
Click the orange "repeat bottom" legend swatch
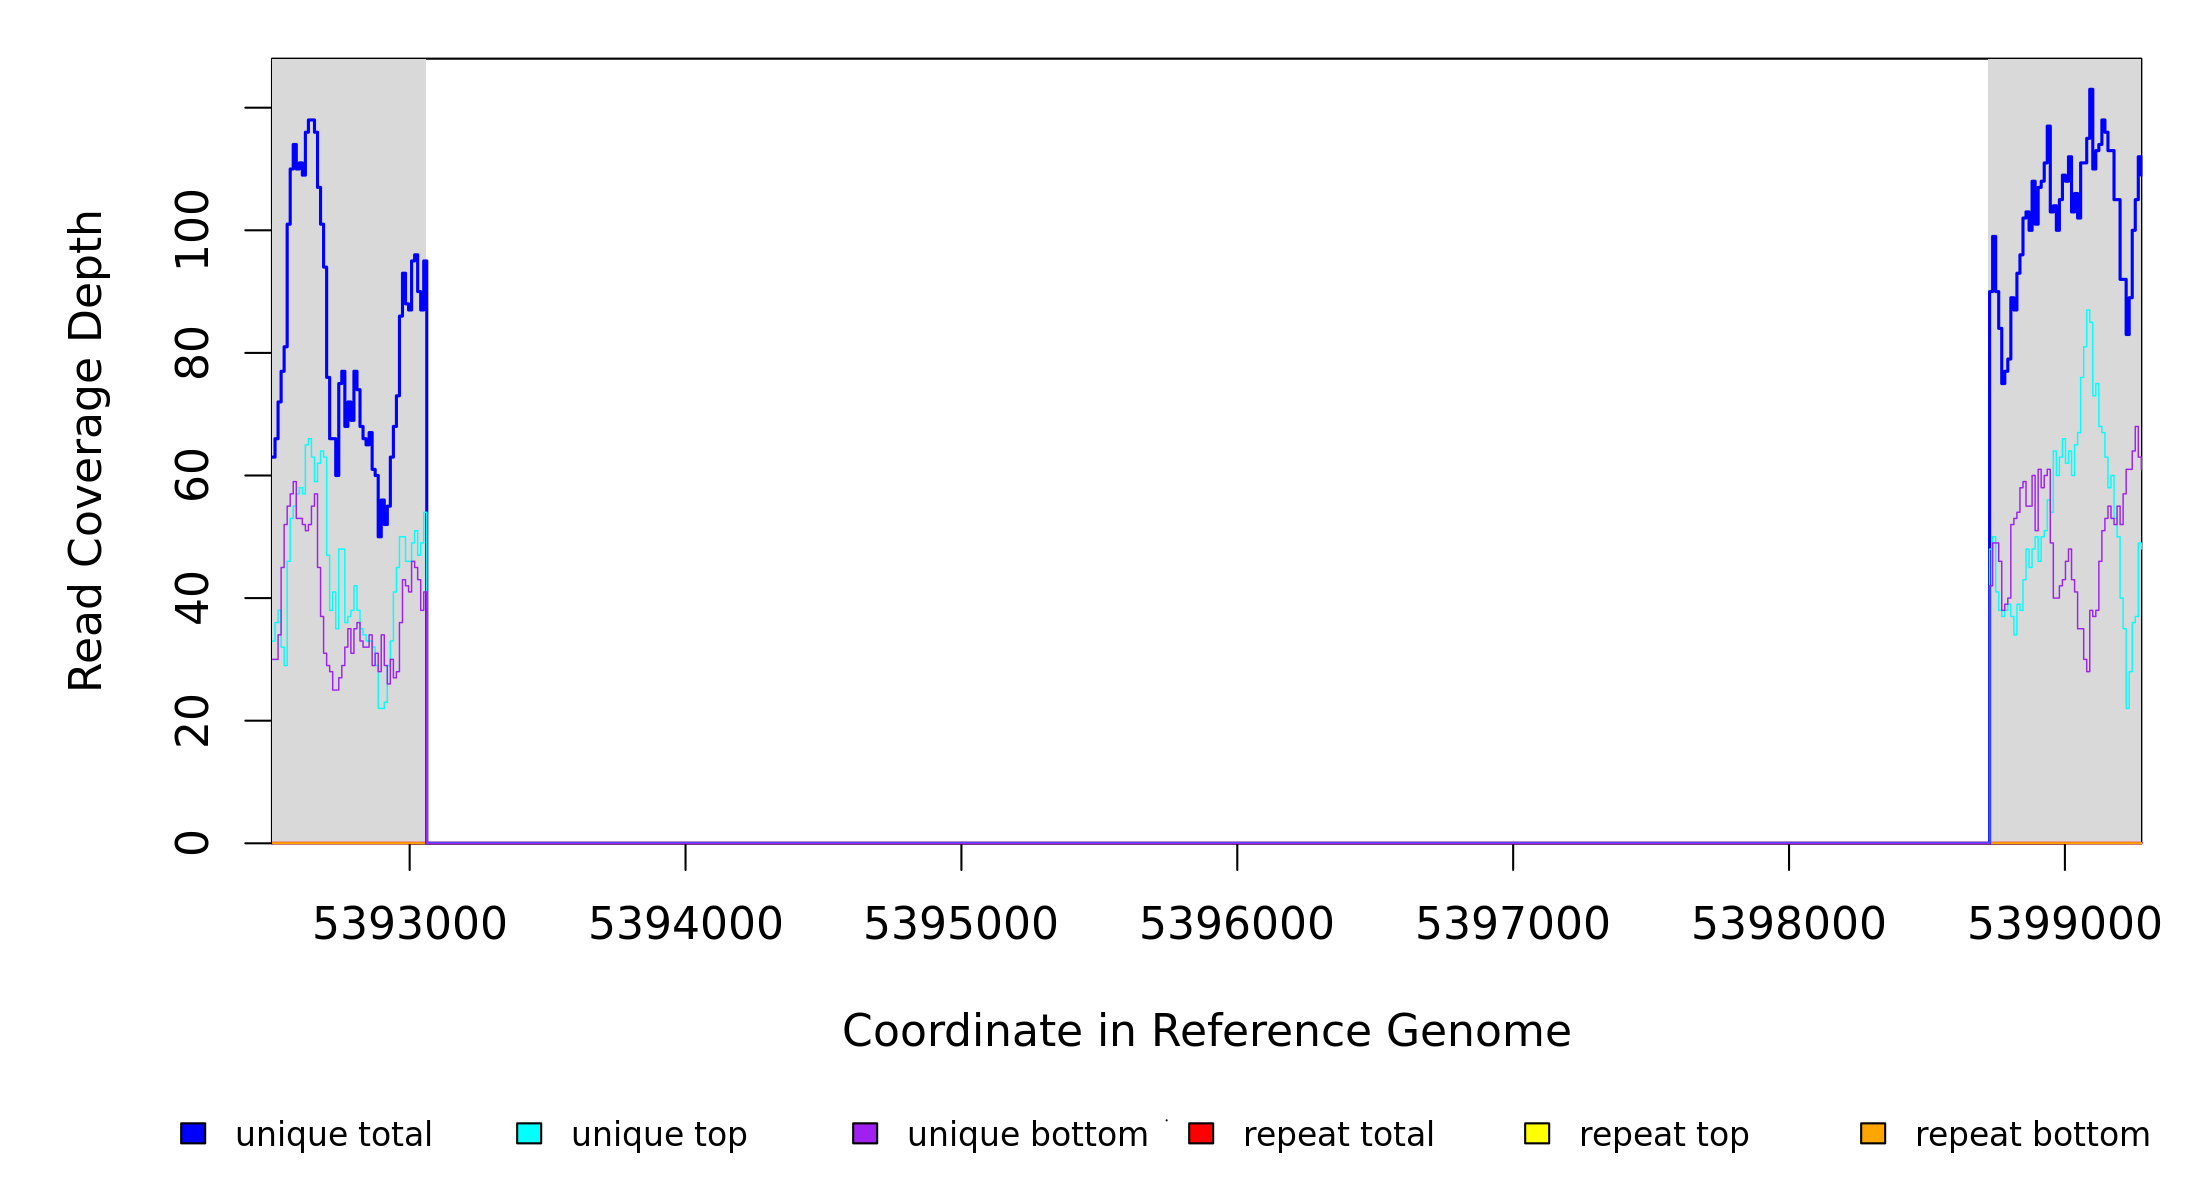1873,1133
